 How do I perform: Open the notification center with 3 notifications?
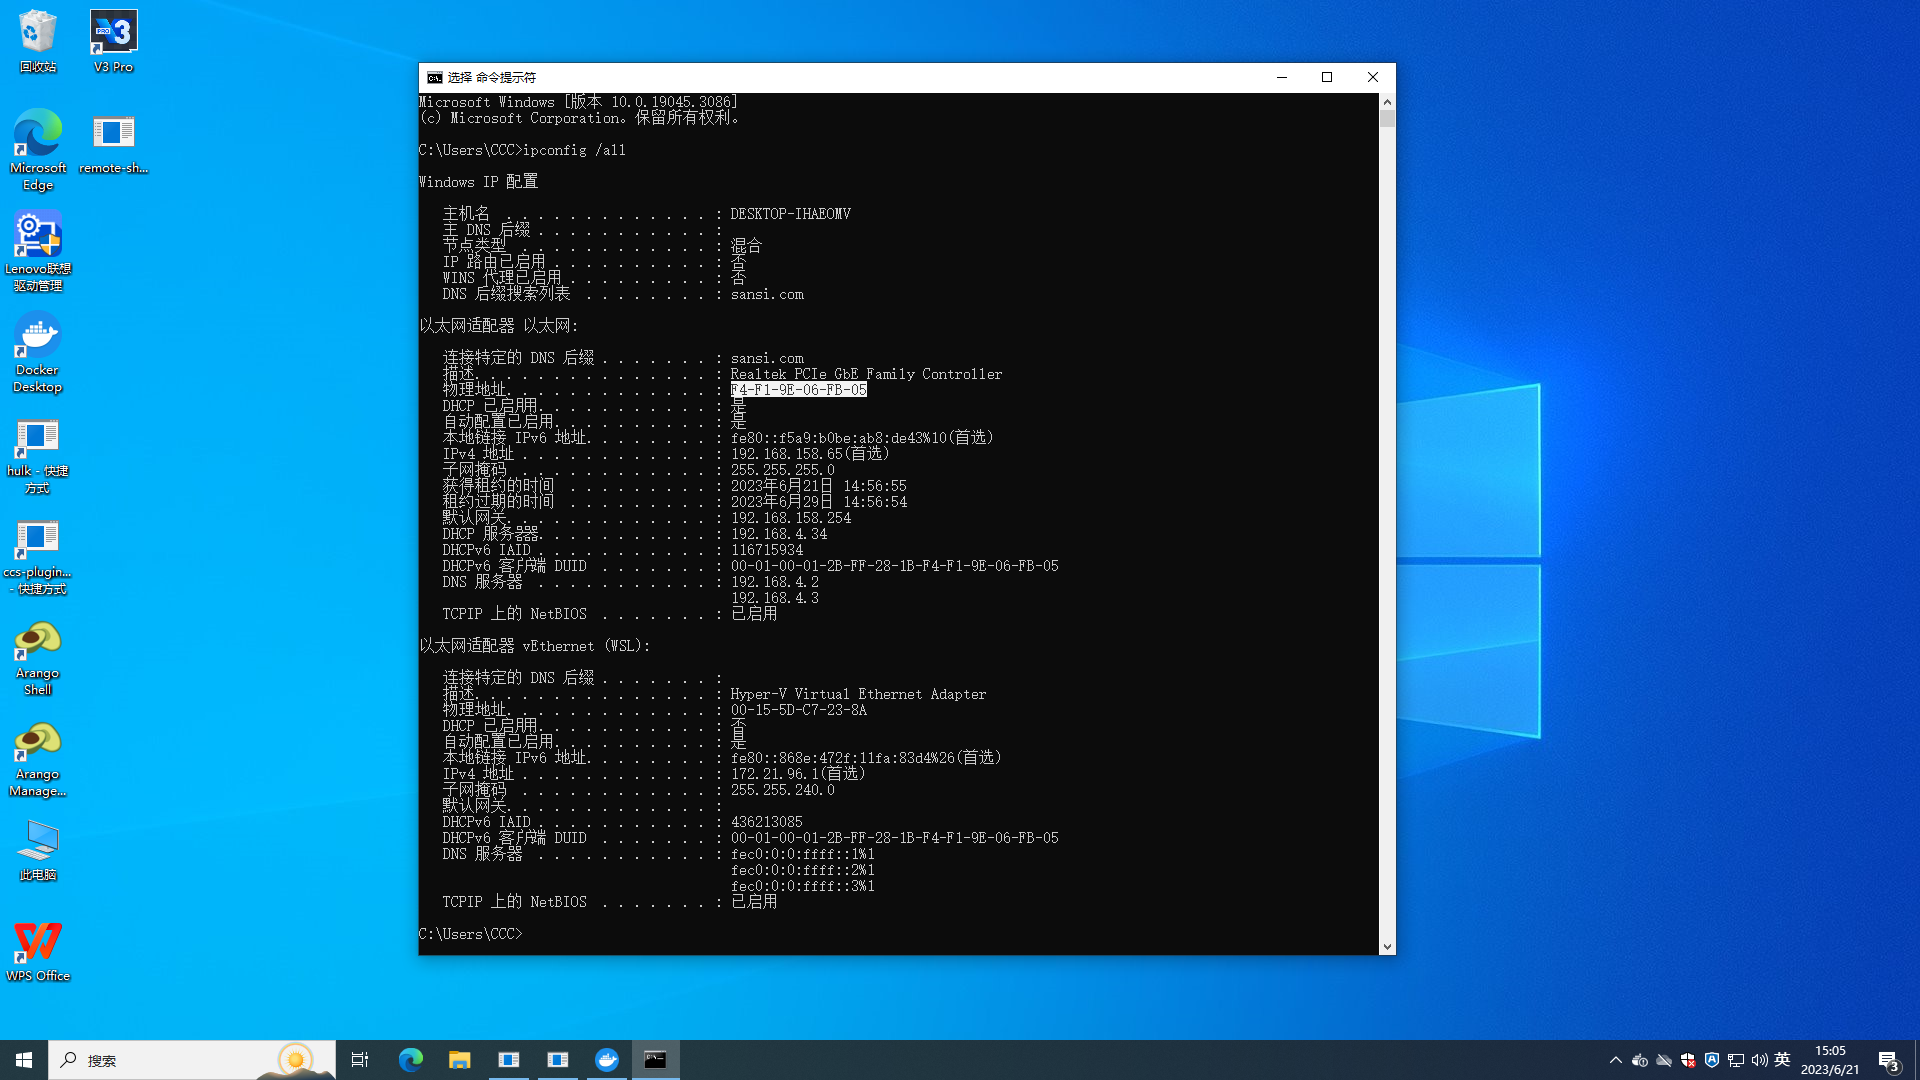tap(1889, 1060)
